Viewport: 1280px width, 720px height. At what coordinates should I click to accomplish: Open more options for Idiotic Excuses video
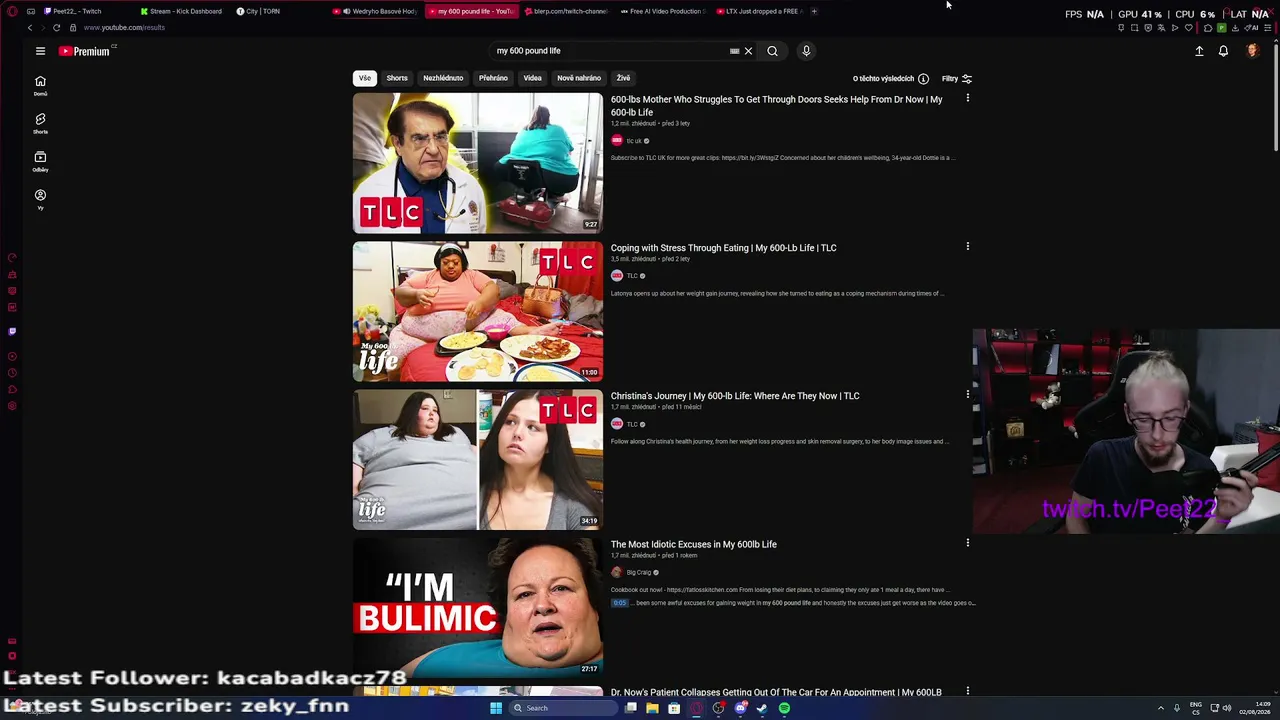click(x=967, y=543)
